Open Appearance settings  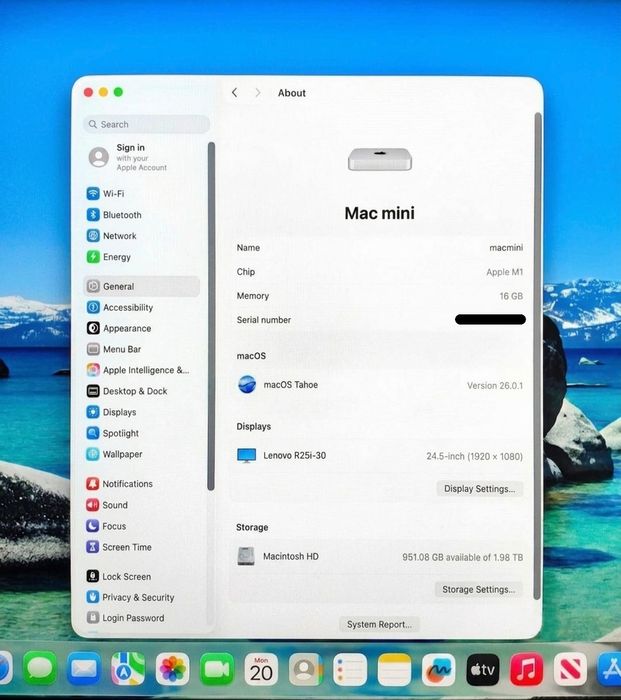119,328
